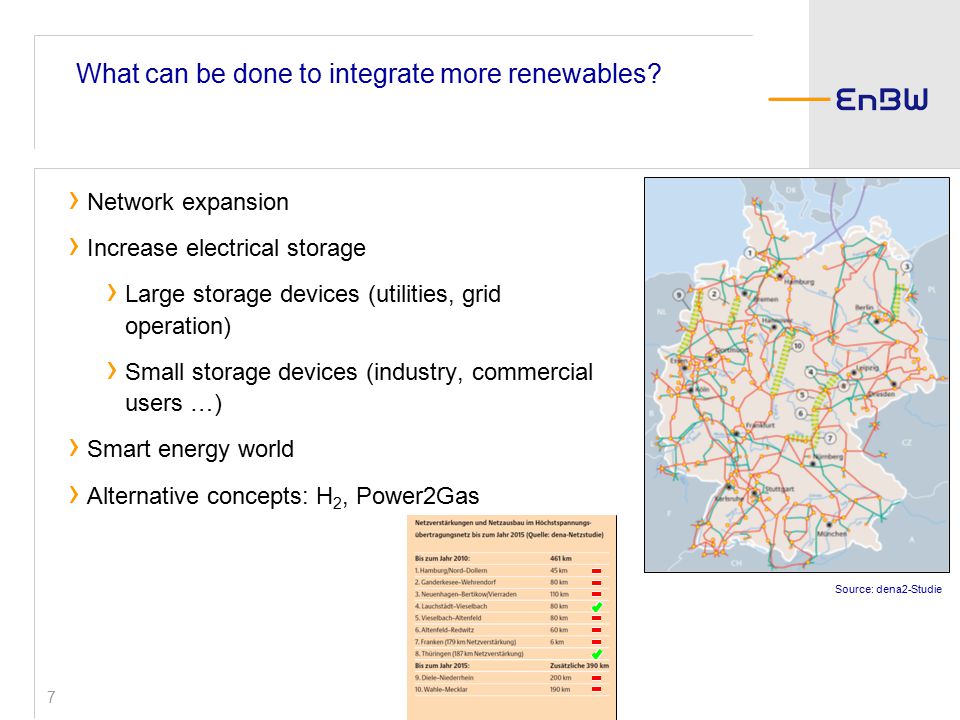This screenshot has height=720, width=960.
Task: Click the red status mark for Altenfeld-Redwitz
Action: (x=596, y=630)
